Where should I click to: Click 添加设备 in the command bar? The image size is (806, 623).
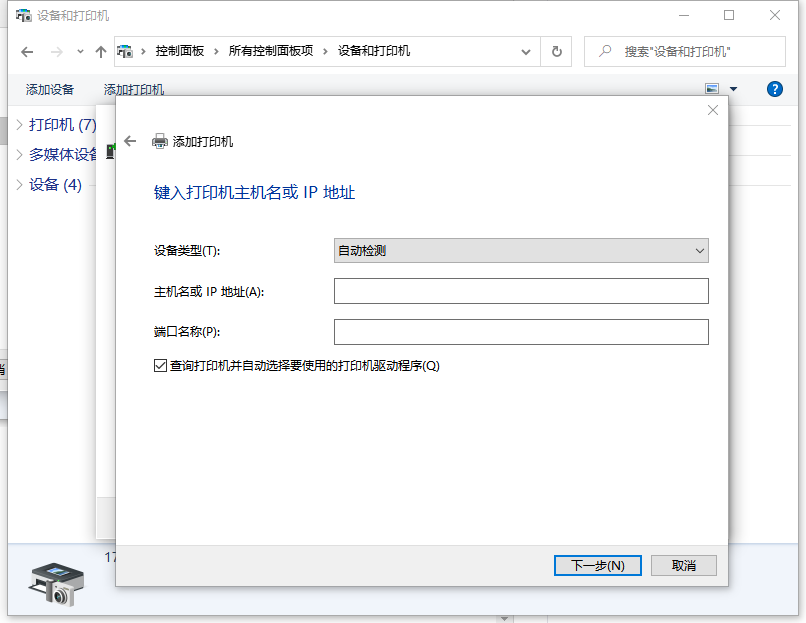50,89
